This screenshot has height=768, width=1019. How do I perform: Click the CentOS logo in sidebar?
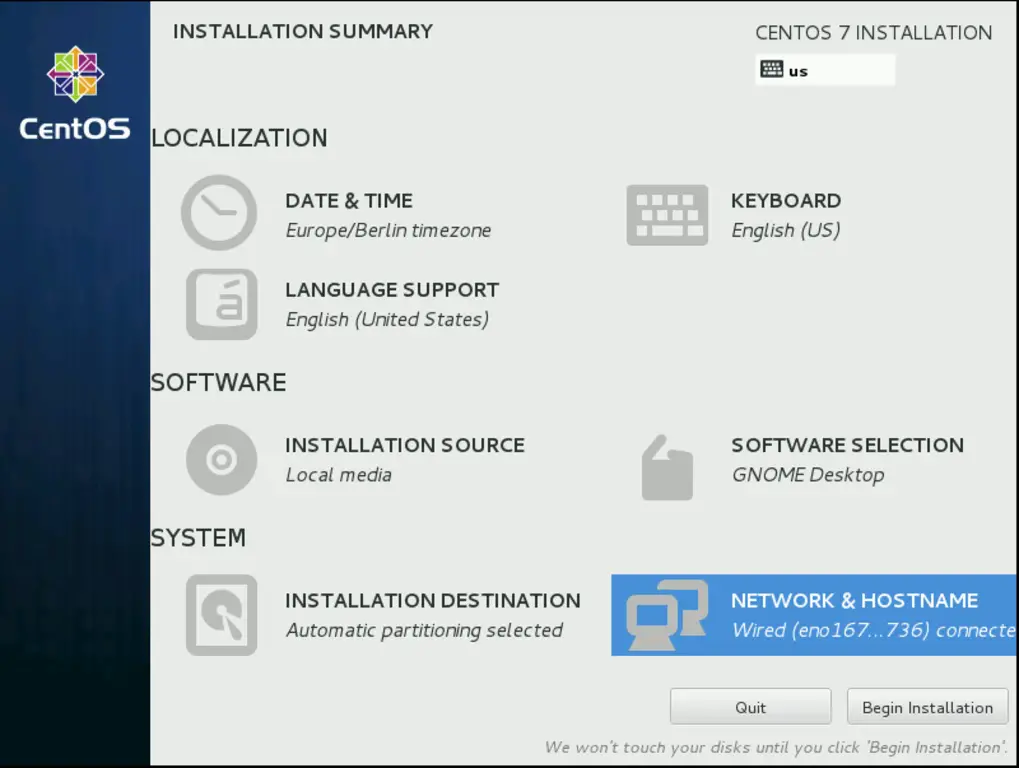(x=75, y=74)
